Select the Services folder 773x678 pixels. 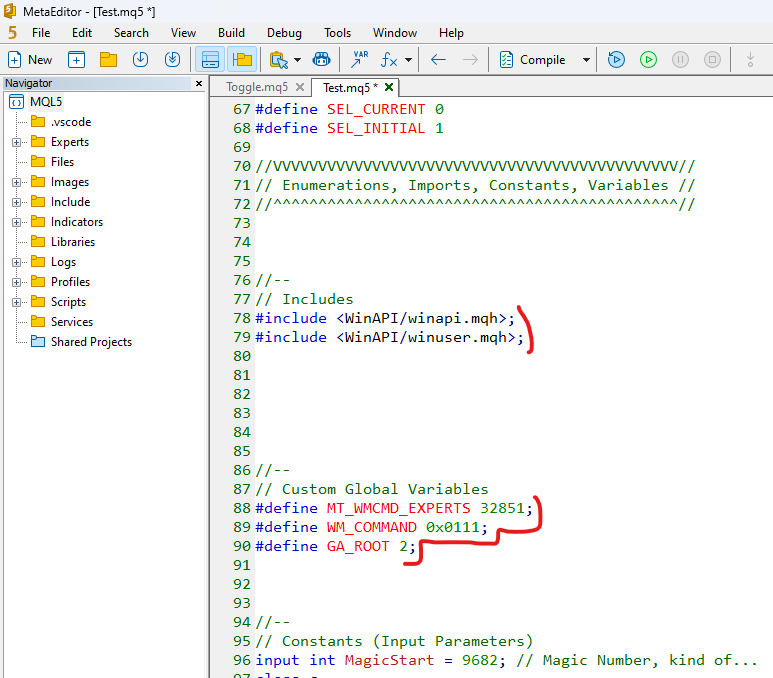(x=71, y=321)
